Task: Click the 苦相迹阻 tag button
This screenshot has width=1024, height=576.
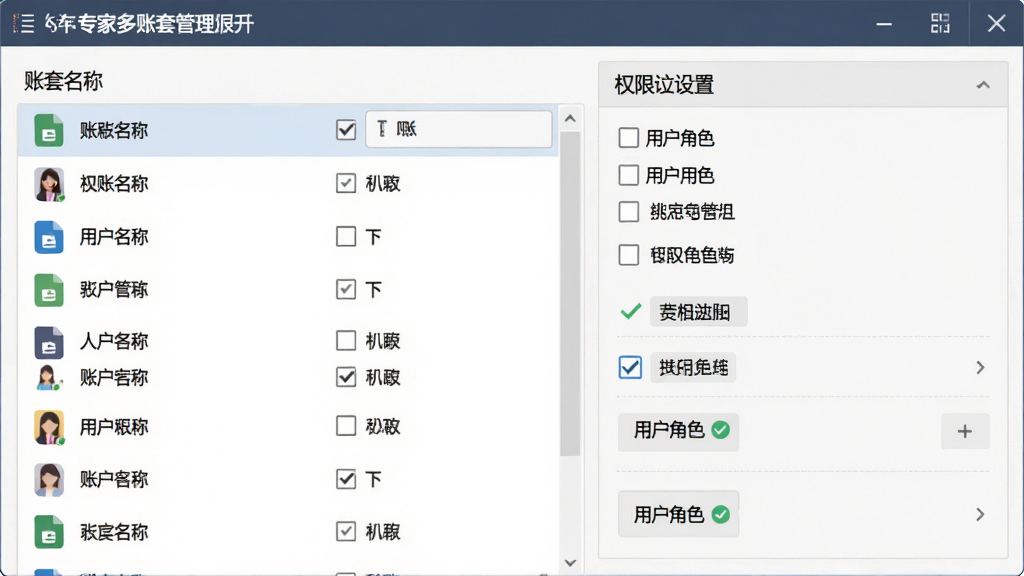Action: pos(698,312)
